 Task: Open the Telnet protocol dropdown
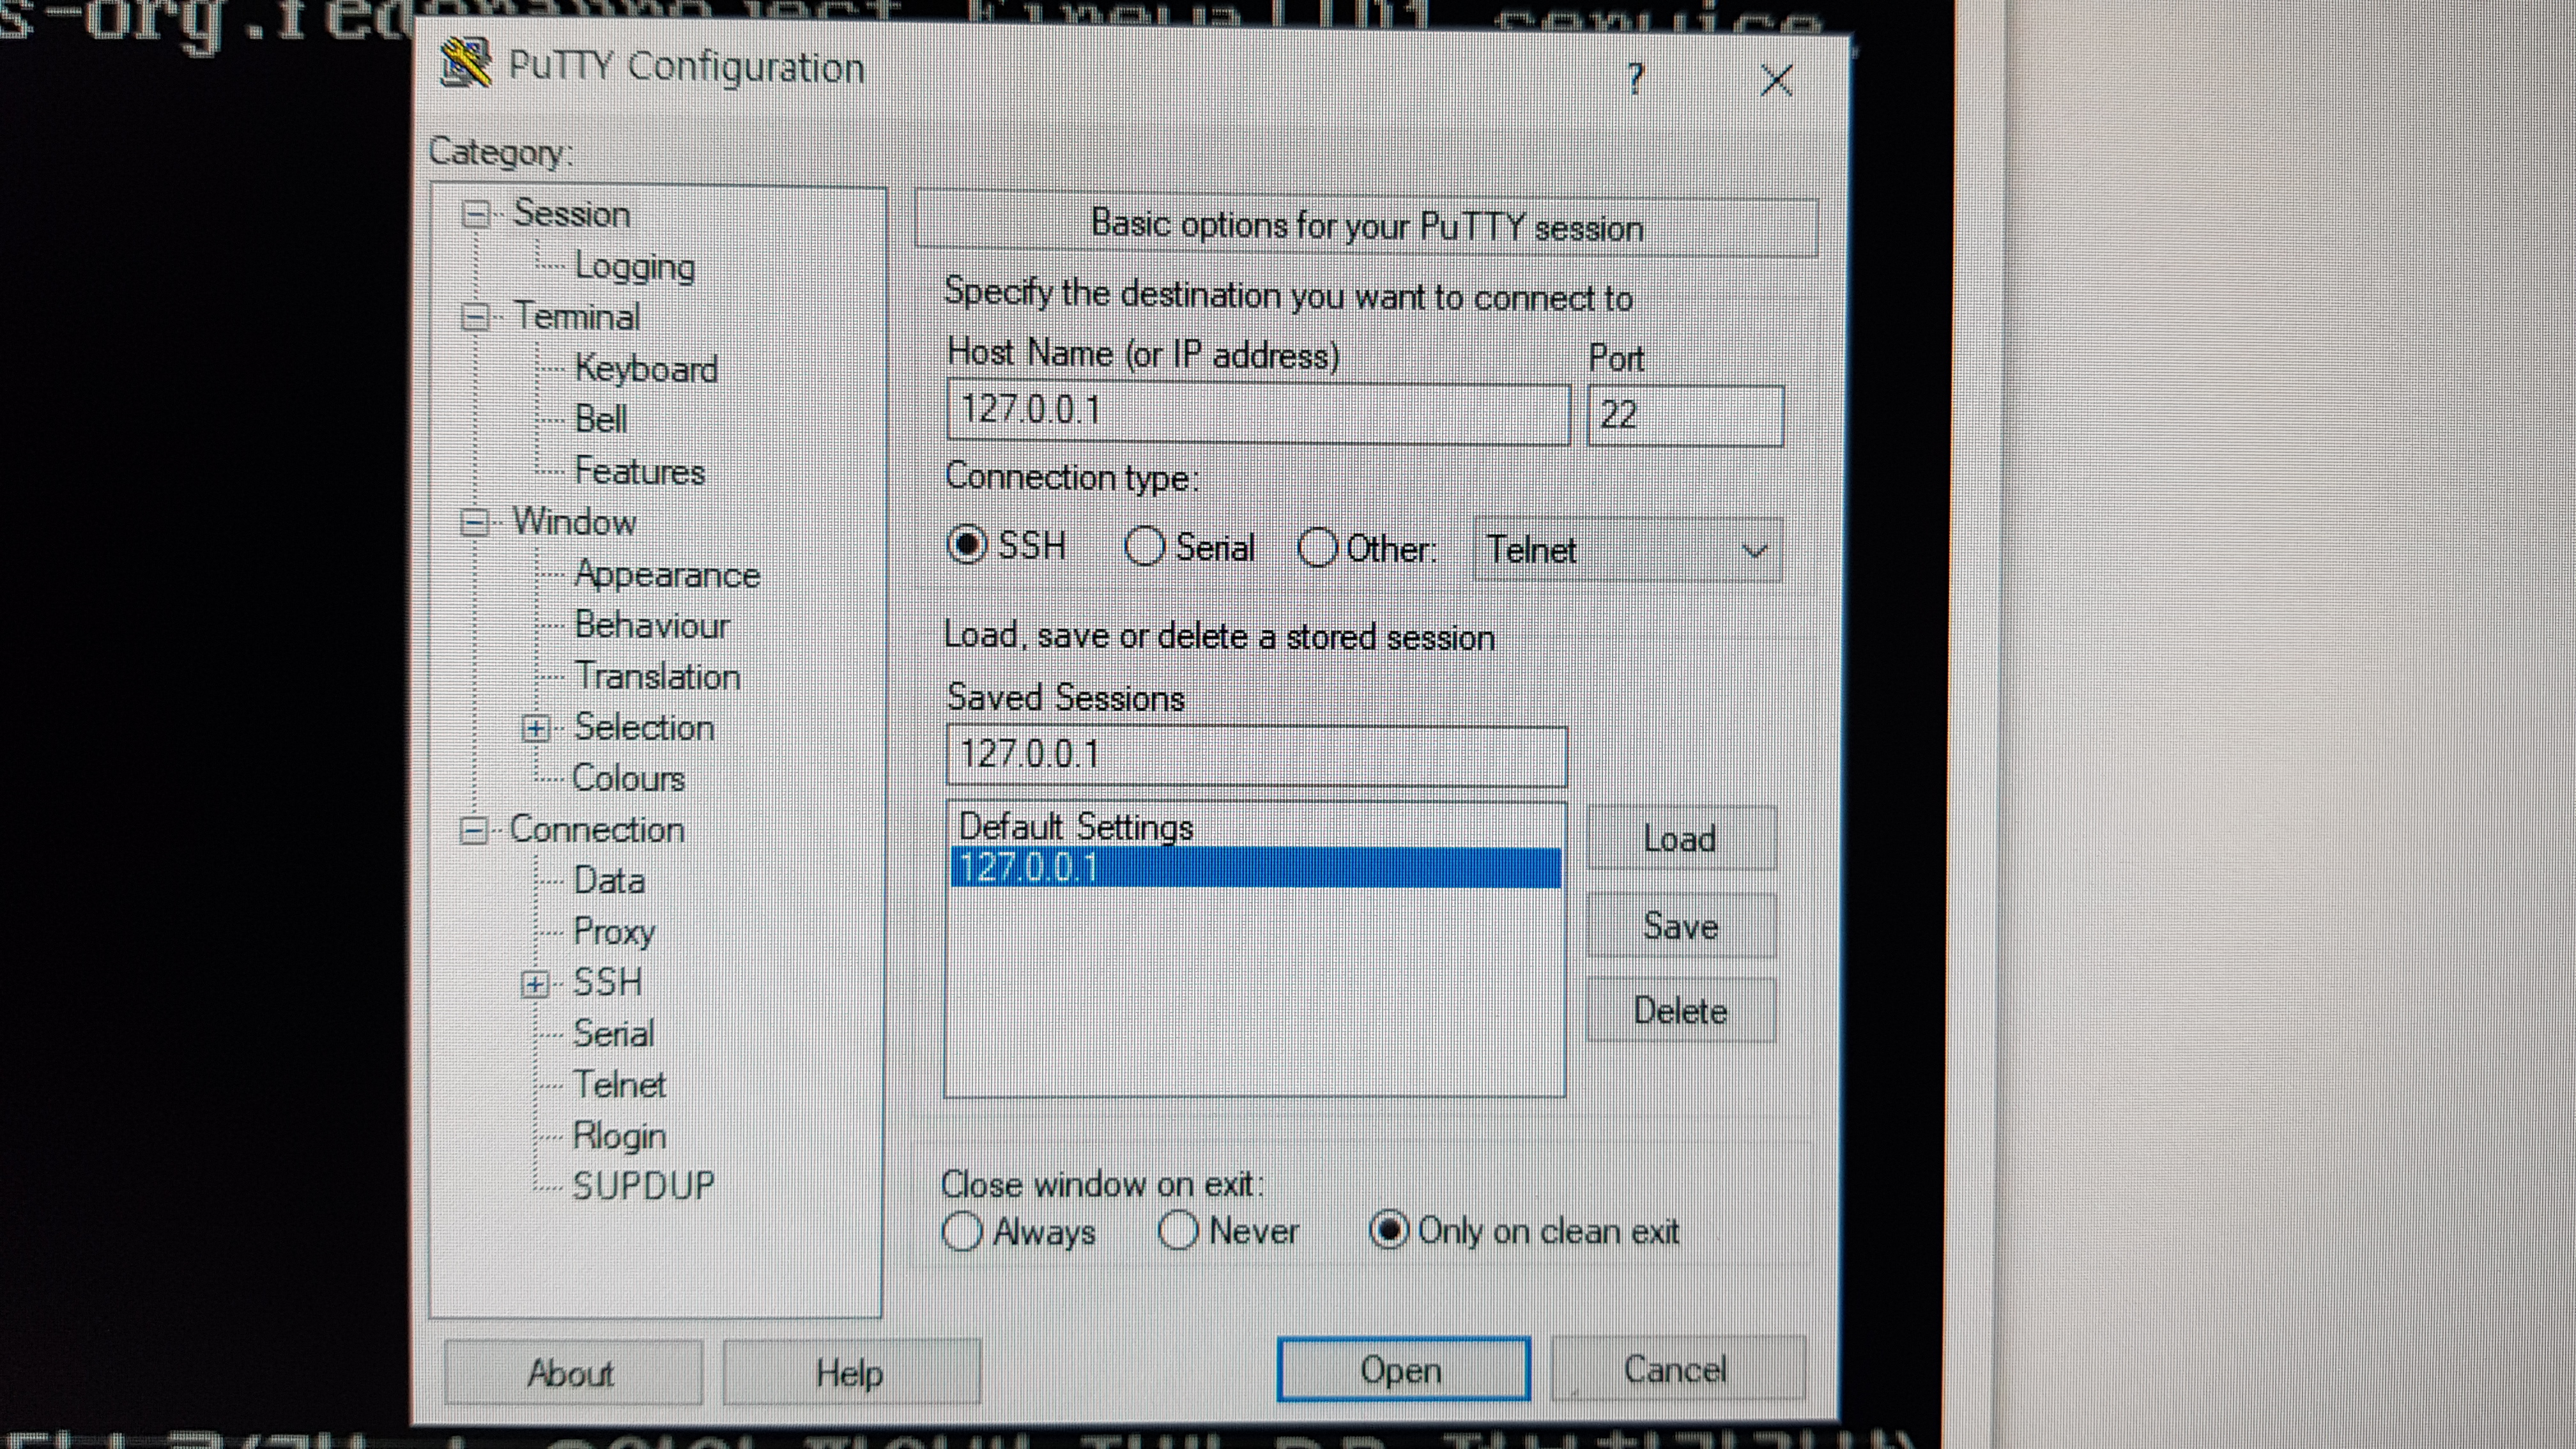click(x=1627, y=550)
